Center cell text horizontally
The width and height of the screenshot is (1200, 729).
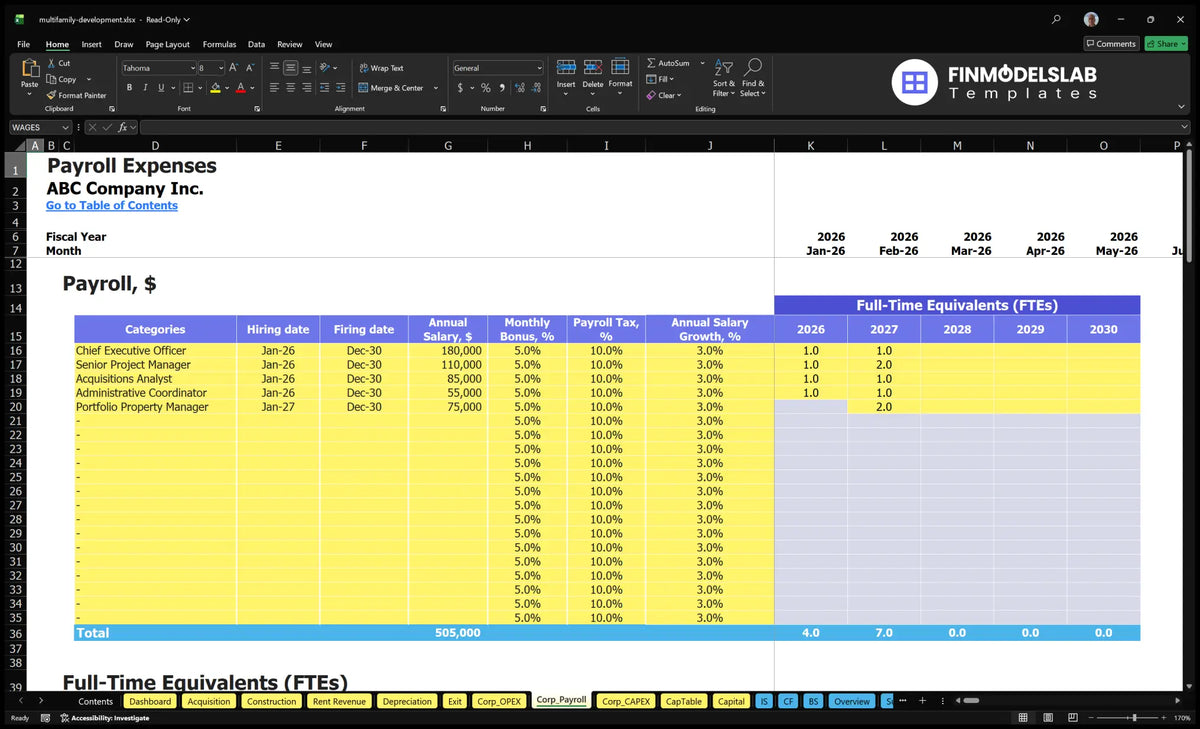tap(291, 88)
